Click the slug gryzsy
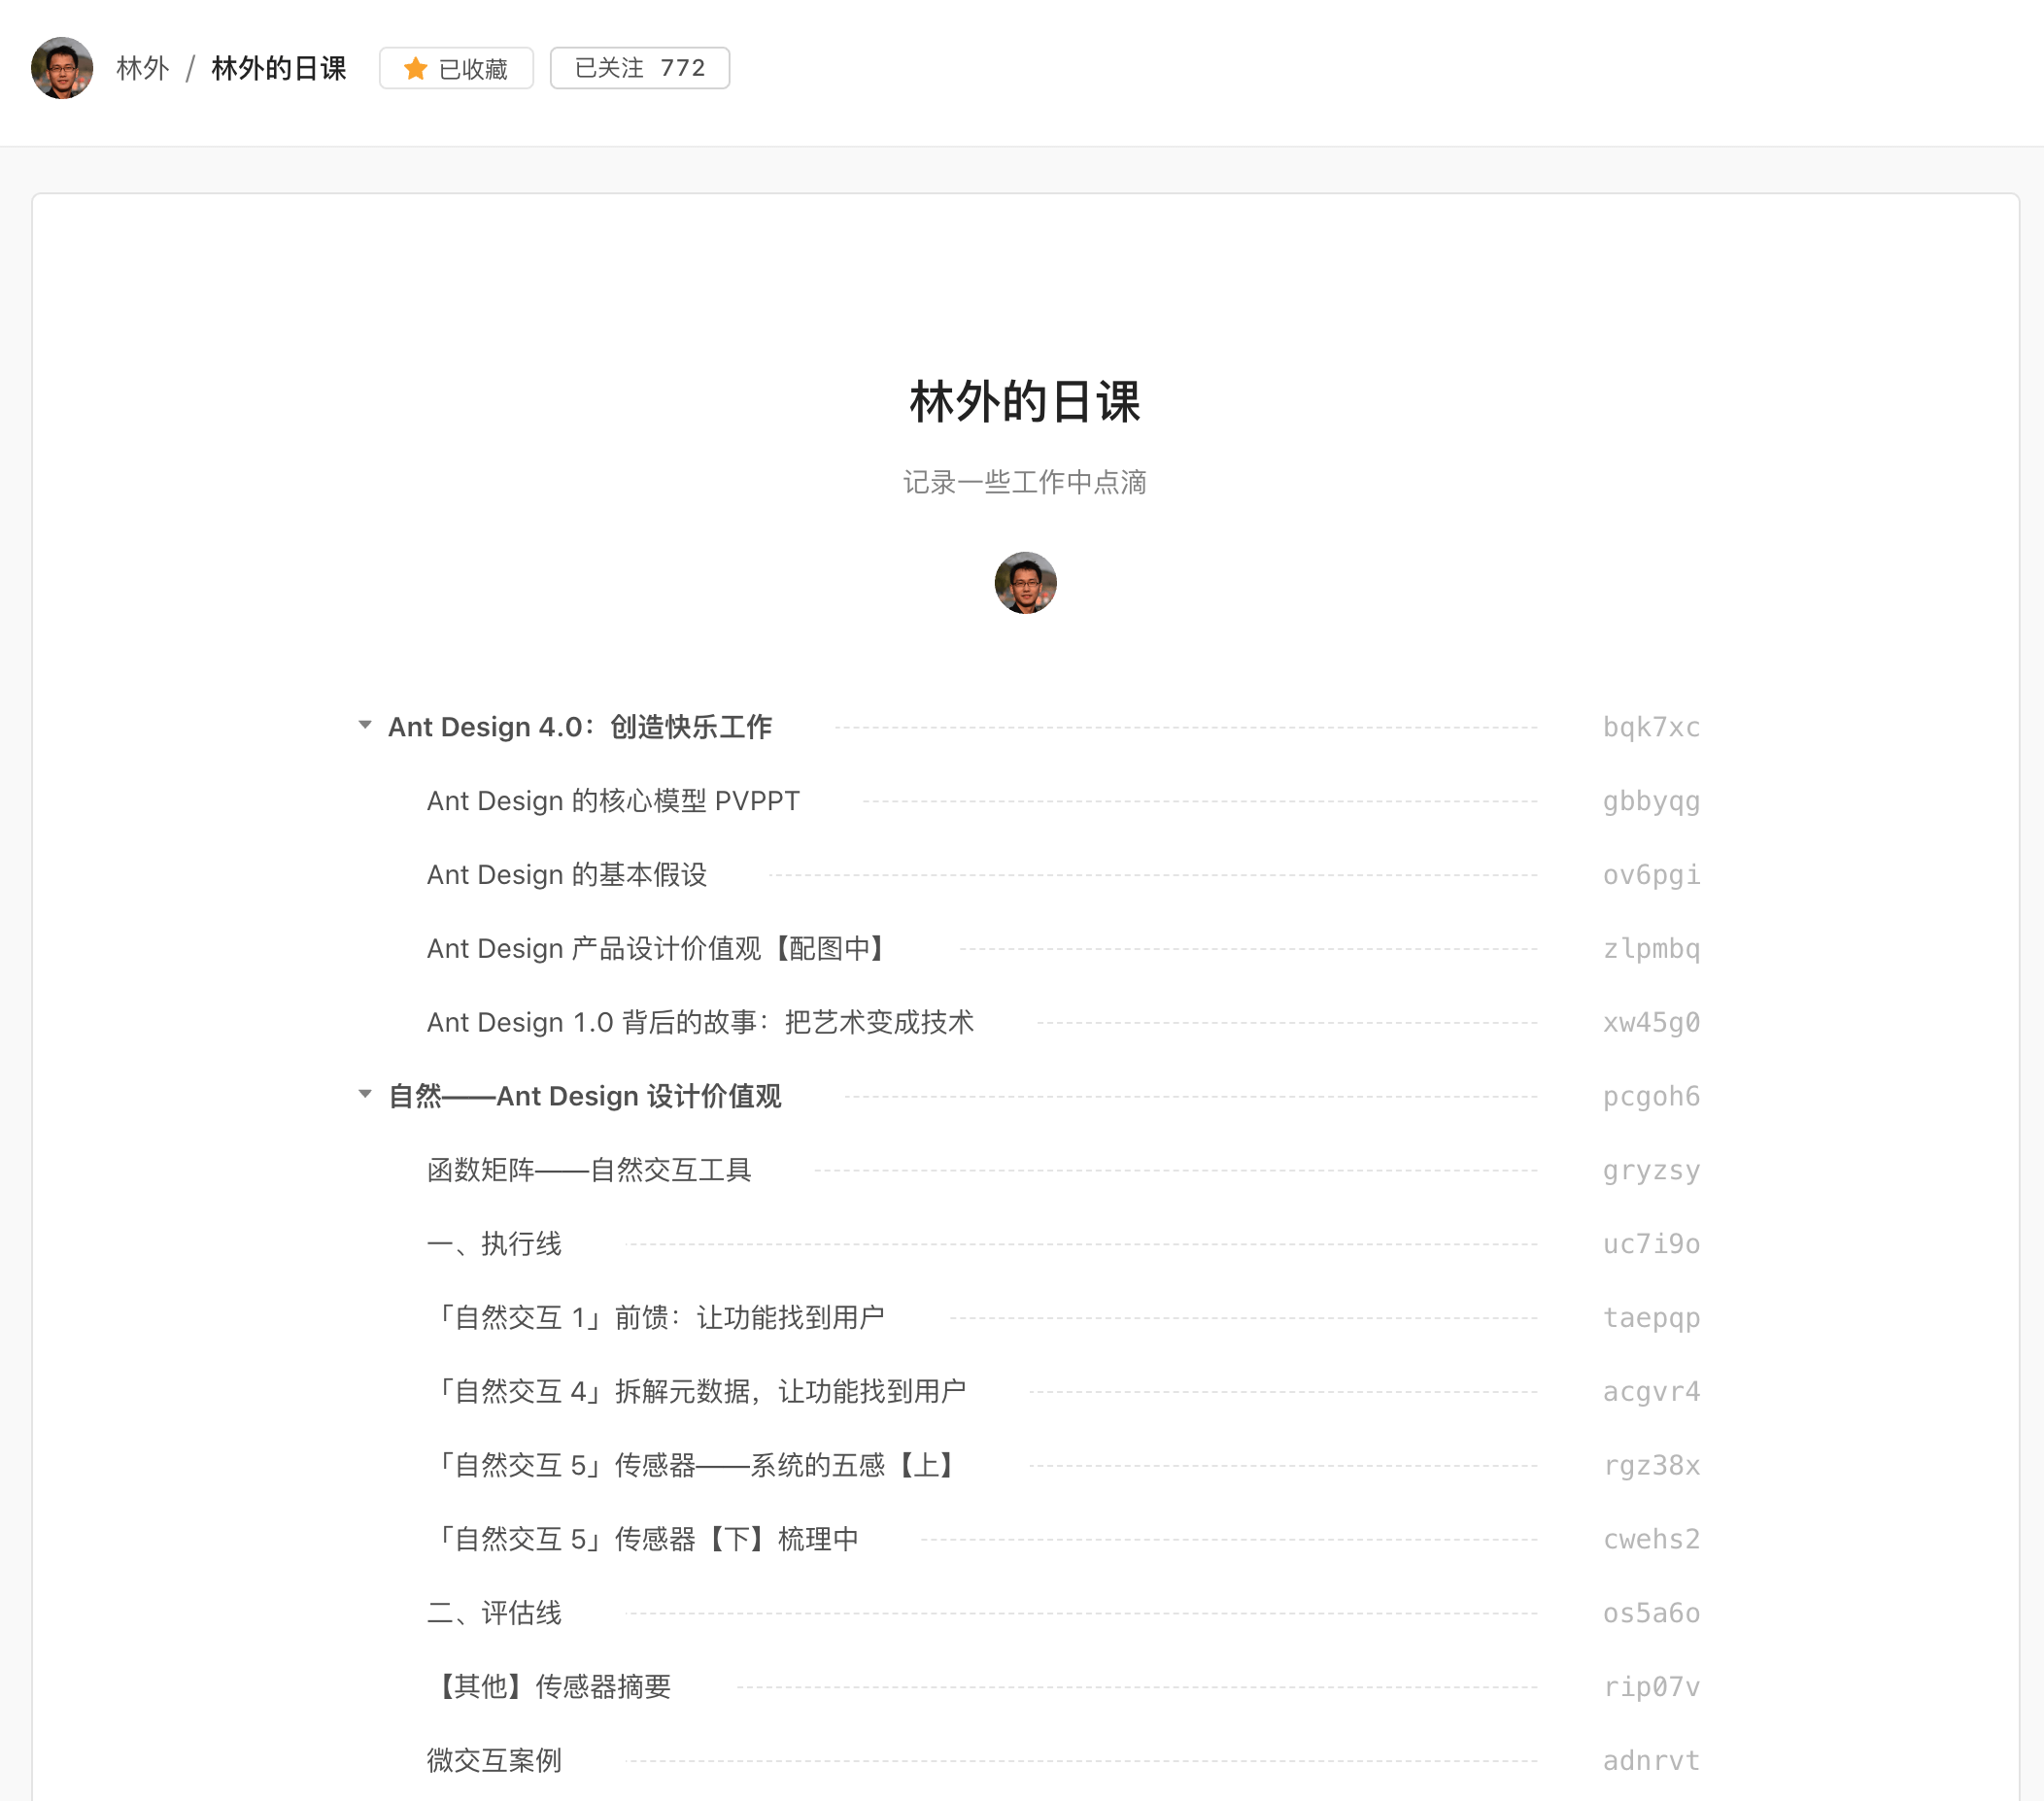Screen dimensions: 2044x1801 1651,1170
